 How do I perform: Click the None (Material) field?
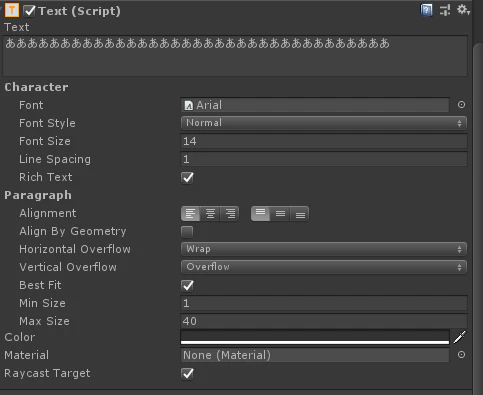315,355
